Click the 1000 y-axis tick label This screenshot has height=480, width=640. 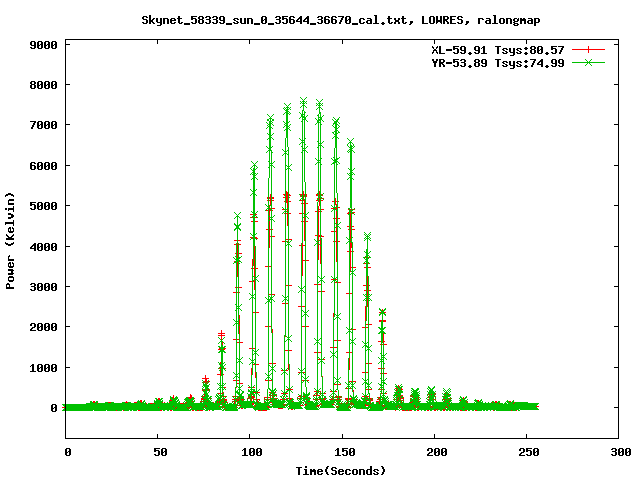tap(43, 368)
